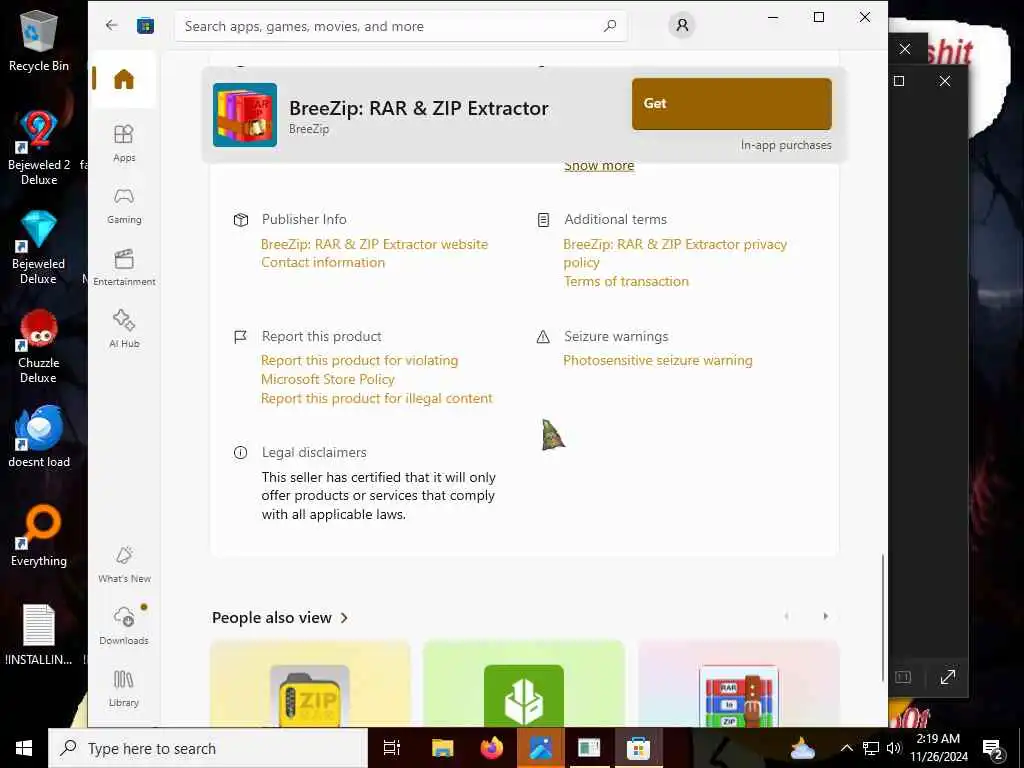Select the !INSTALLIN text file on desktop

click(39, 635)
